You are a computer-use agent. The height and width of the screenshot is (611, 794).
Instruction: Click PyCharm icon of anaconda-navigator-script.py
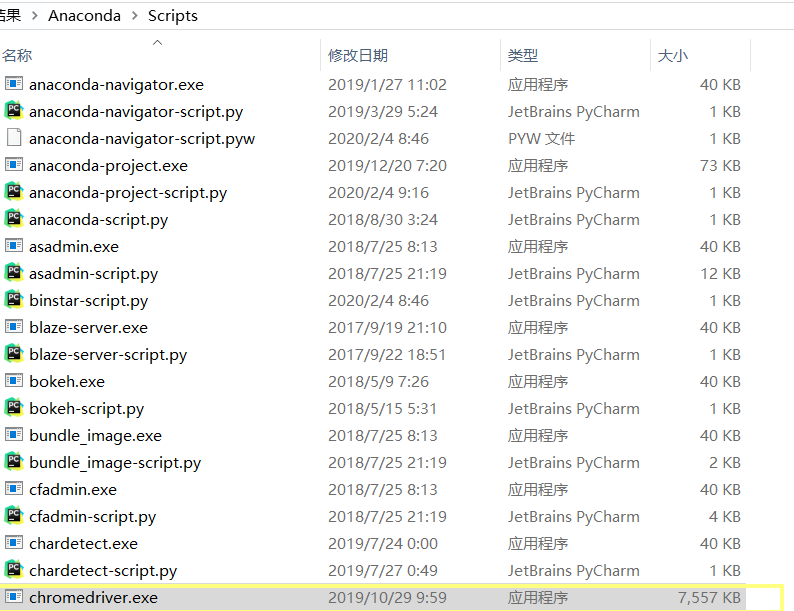click(14, 110)
